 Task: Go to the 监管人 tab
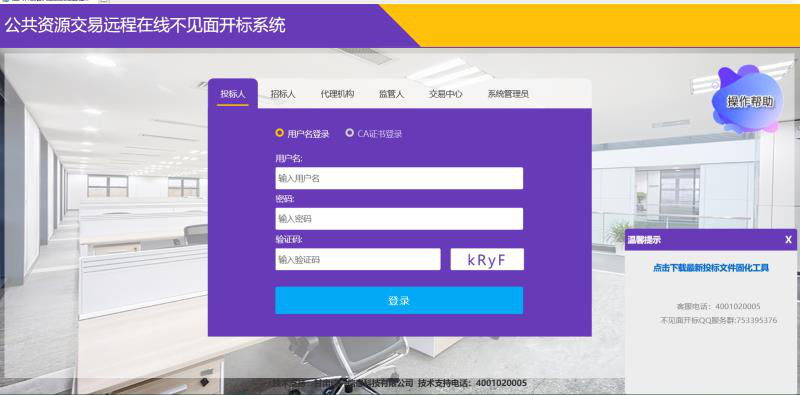[391, 94]
